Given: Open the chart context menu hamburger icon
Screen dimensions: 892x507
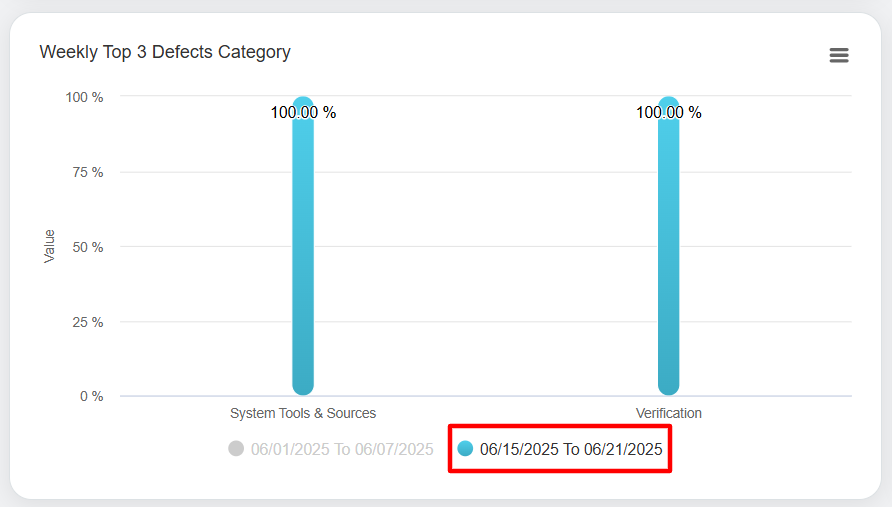Looking at the screenshot, I should (x=839, y=55).
